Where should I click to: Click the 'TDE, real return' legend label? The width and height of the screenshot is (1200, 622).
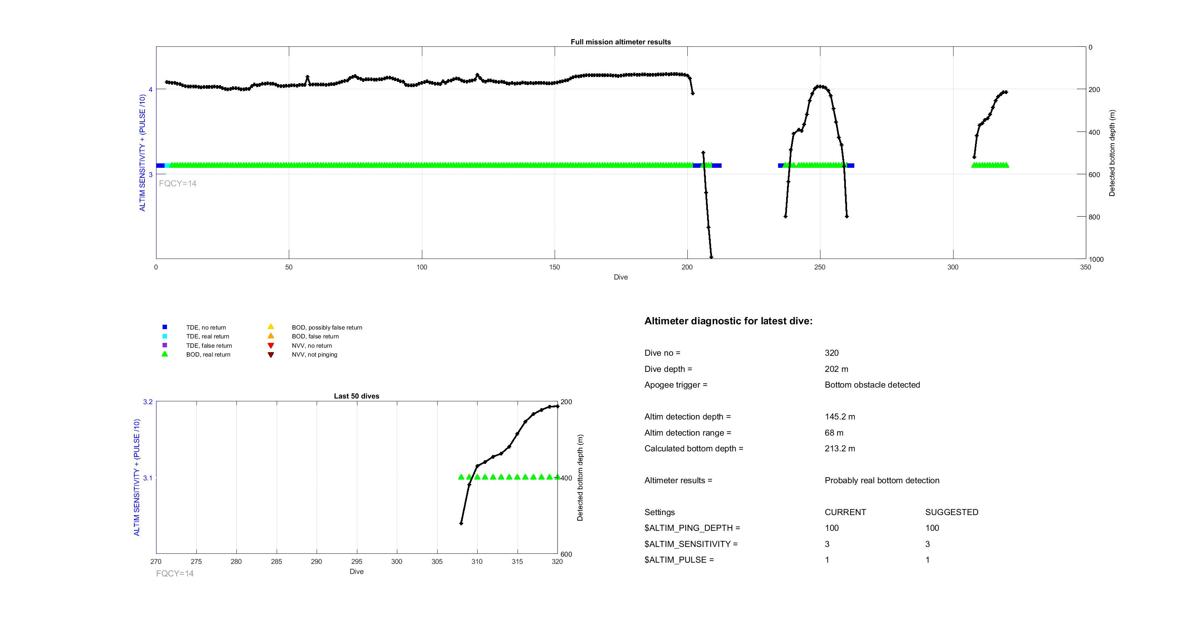click(208, 336)
